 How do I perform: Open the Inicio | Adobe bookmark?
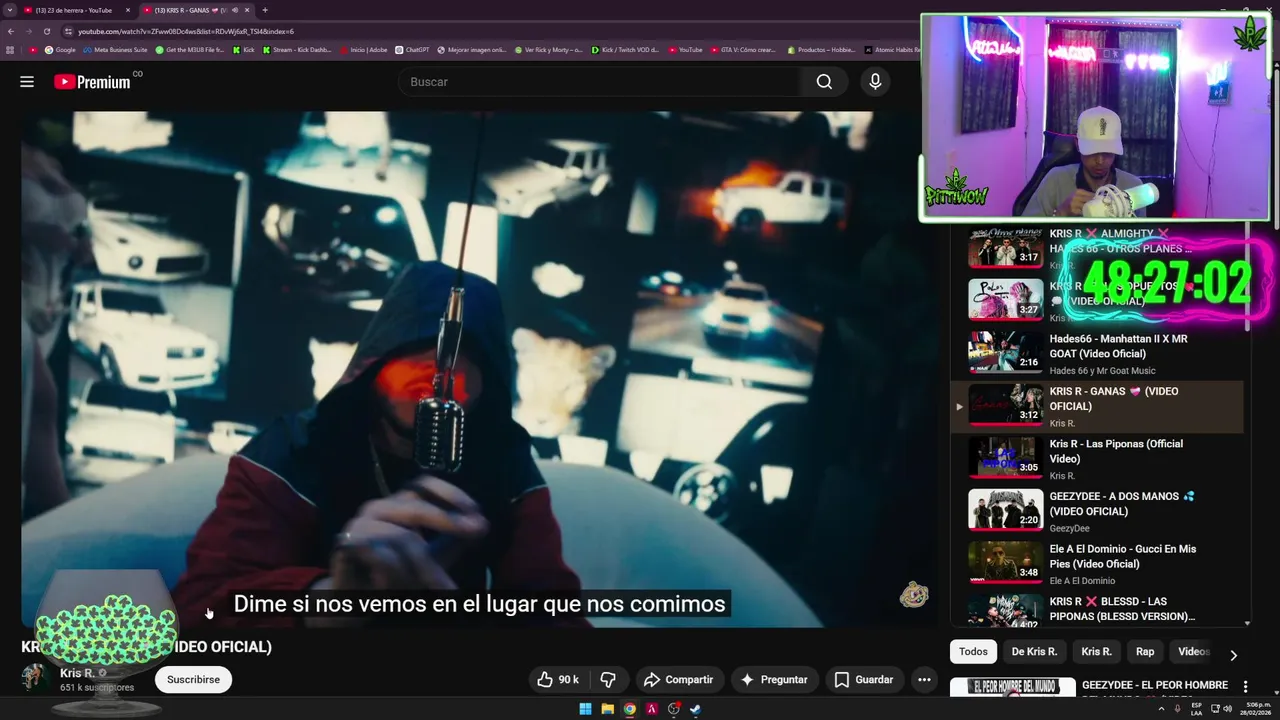click(364, 50)
